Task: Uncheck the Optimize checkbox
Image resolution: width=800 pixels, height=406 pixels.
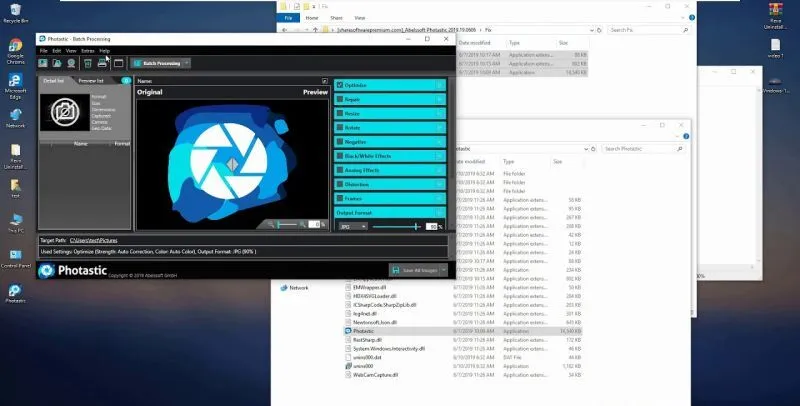Action: [x=340, y=85]
